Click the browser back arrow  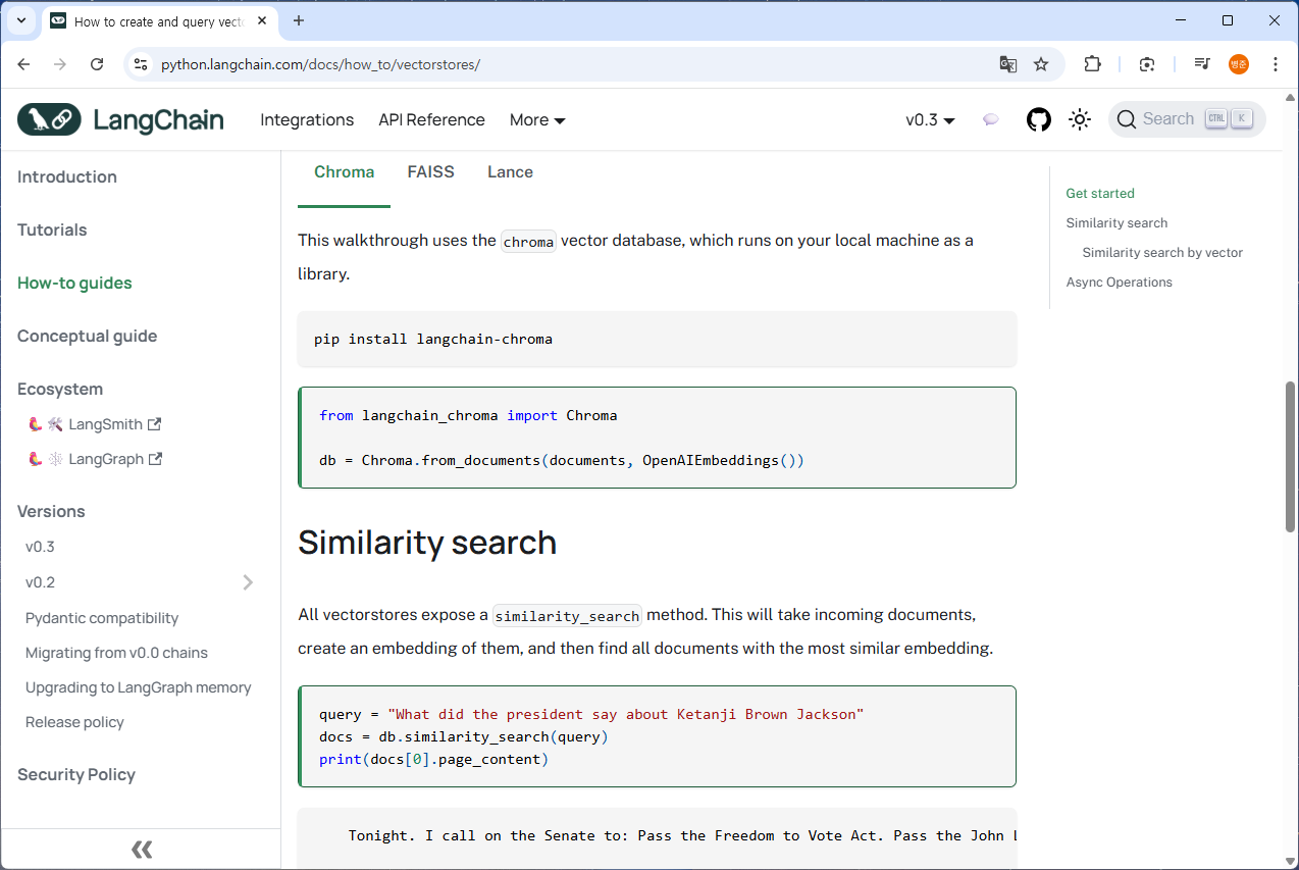[24, 64]
